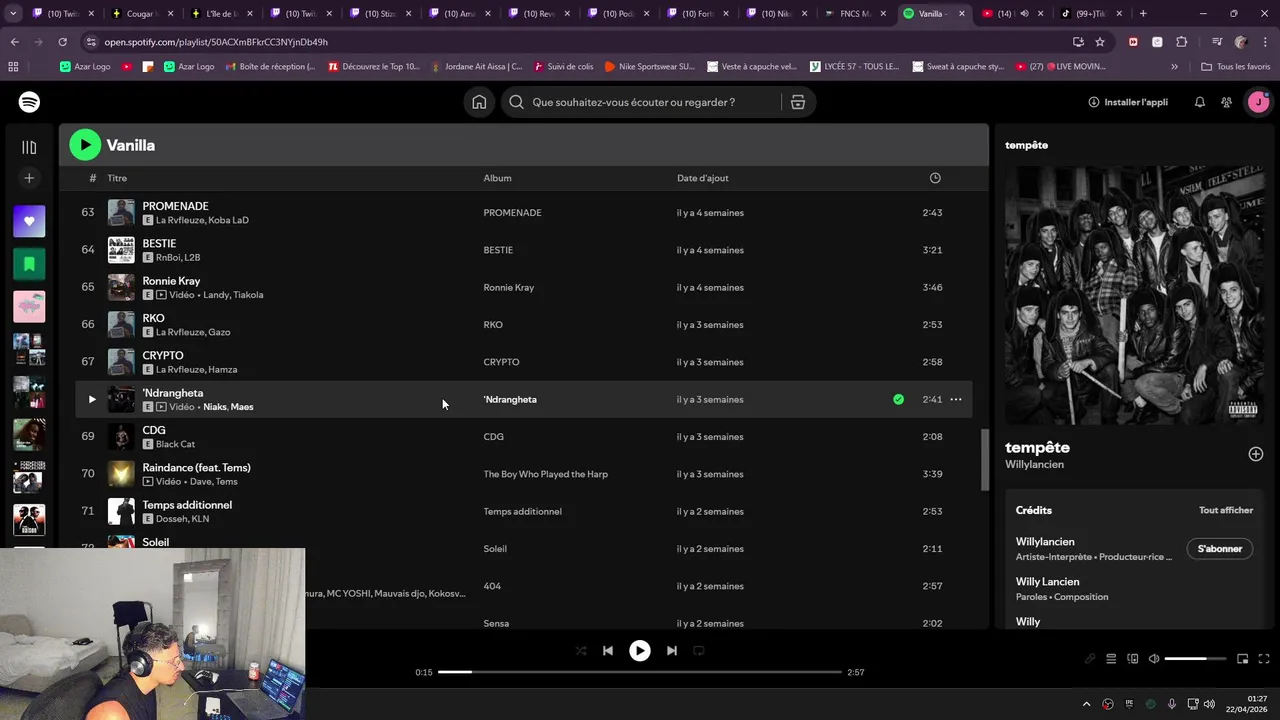
Task: Enter fullscreen via expand icon
Action: (1264, 659)
